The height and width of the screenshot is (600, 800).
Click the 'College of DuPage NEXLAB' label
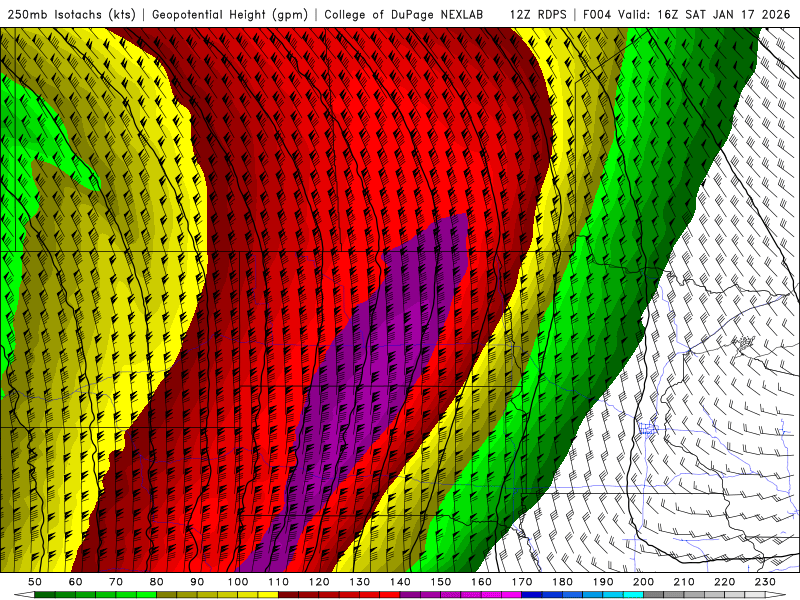404,14
